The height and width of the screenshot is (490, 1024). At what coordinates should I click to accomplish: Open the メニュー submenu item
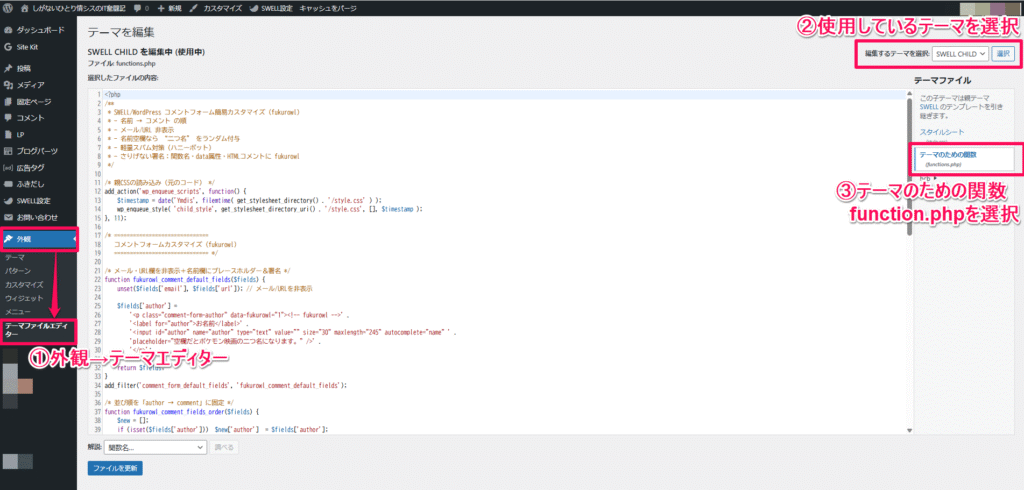[x=18, y=312]
